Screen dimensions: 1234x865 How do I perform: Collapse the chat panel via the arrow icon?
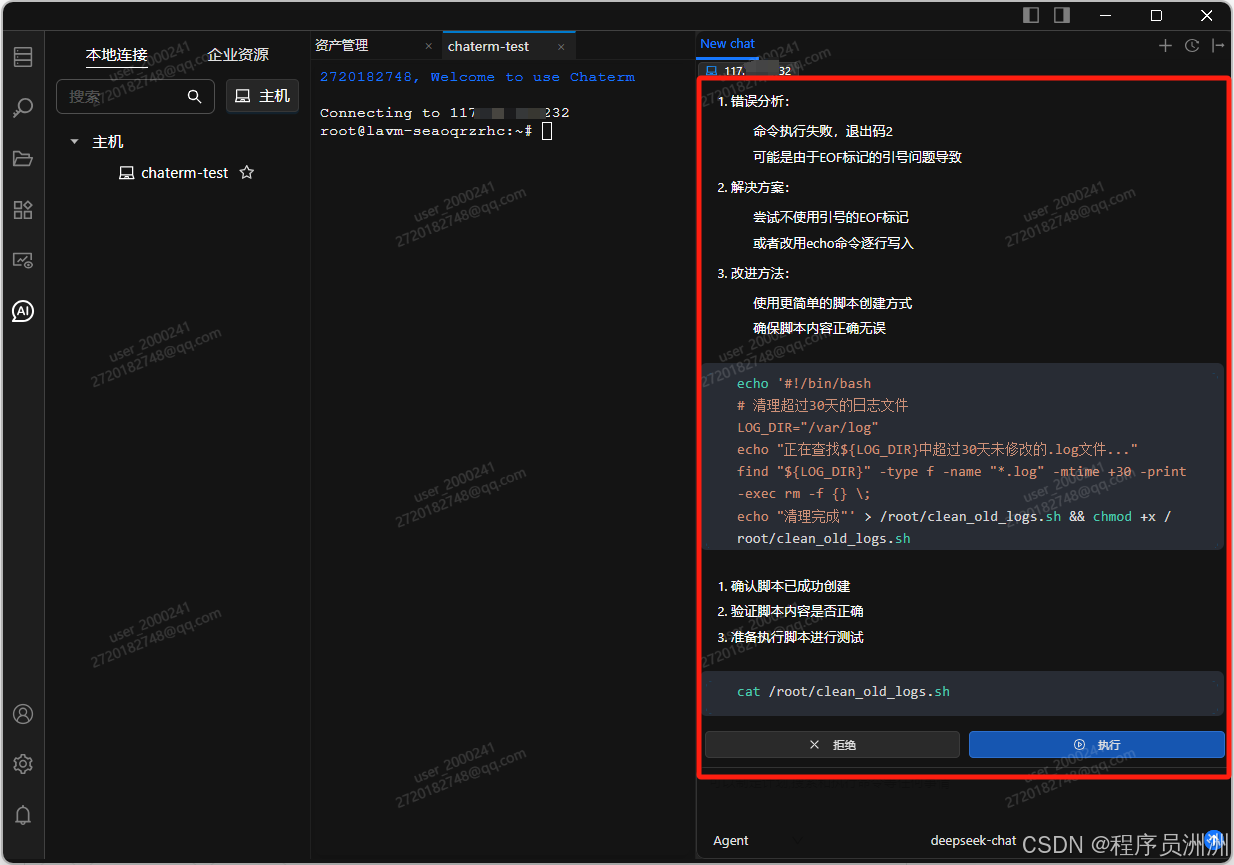pos(1216,45)
